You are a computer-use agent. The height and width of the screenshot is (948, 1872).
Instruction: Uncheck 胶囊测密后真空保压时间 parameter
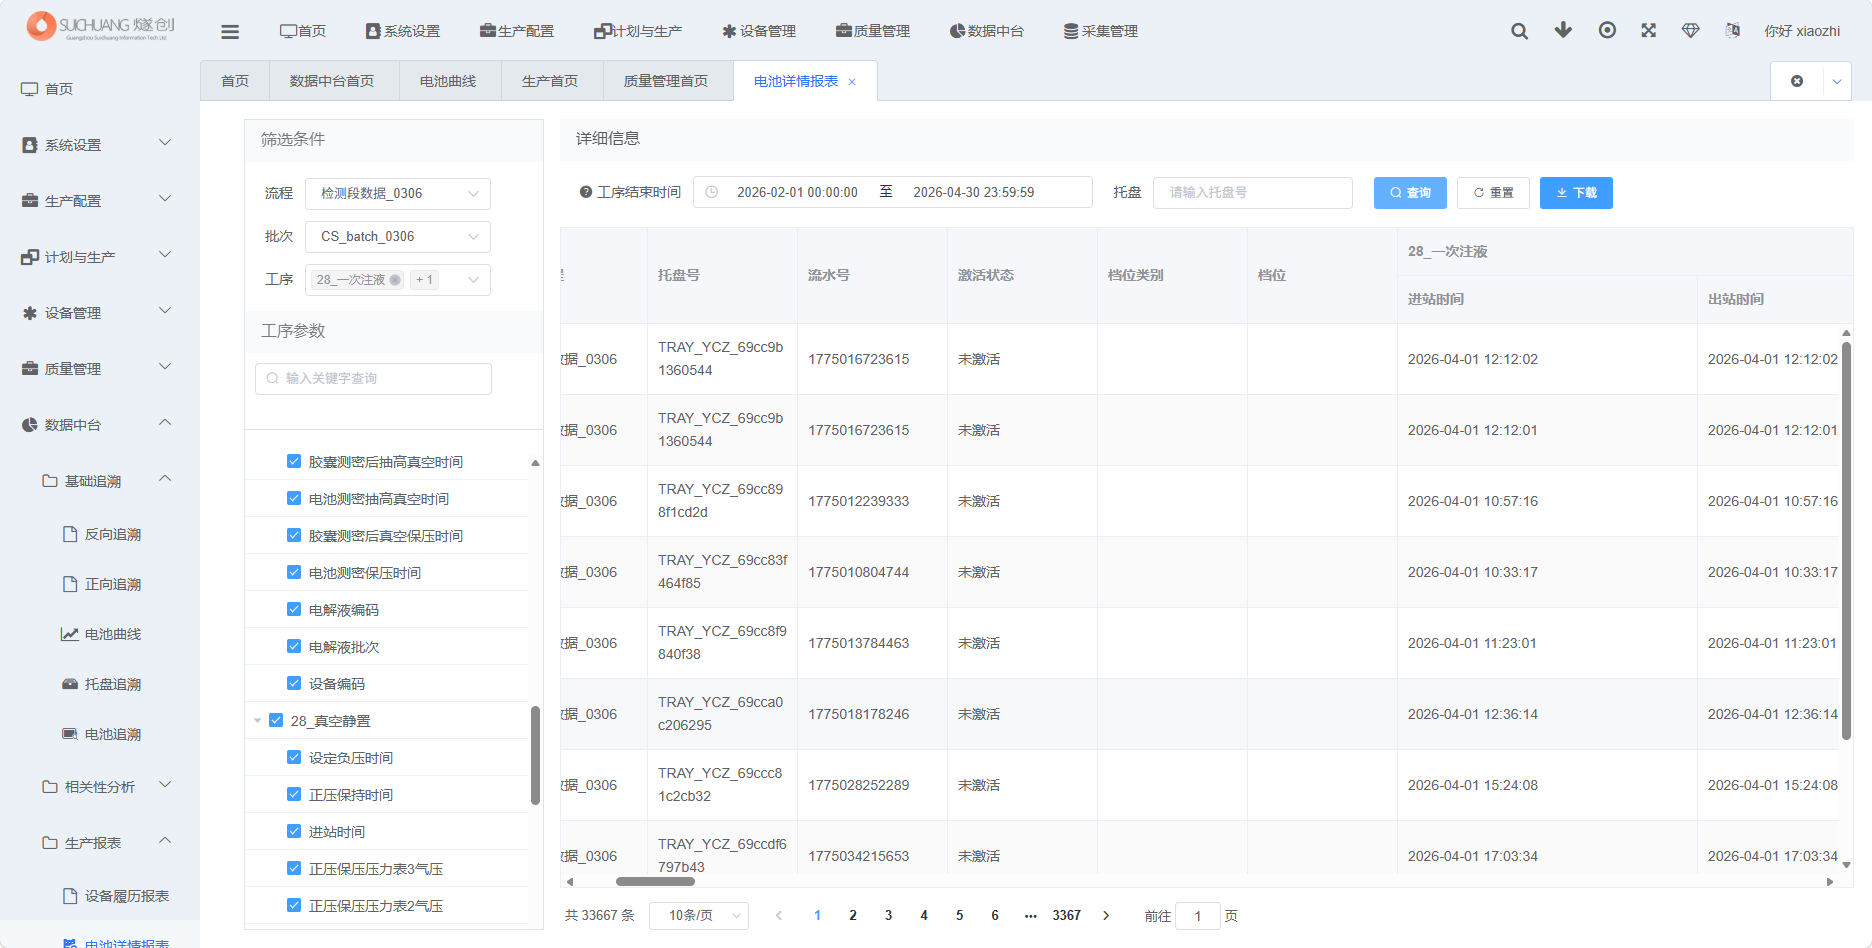294,535
